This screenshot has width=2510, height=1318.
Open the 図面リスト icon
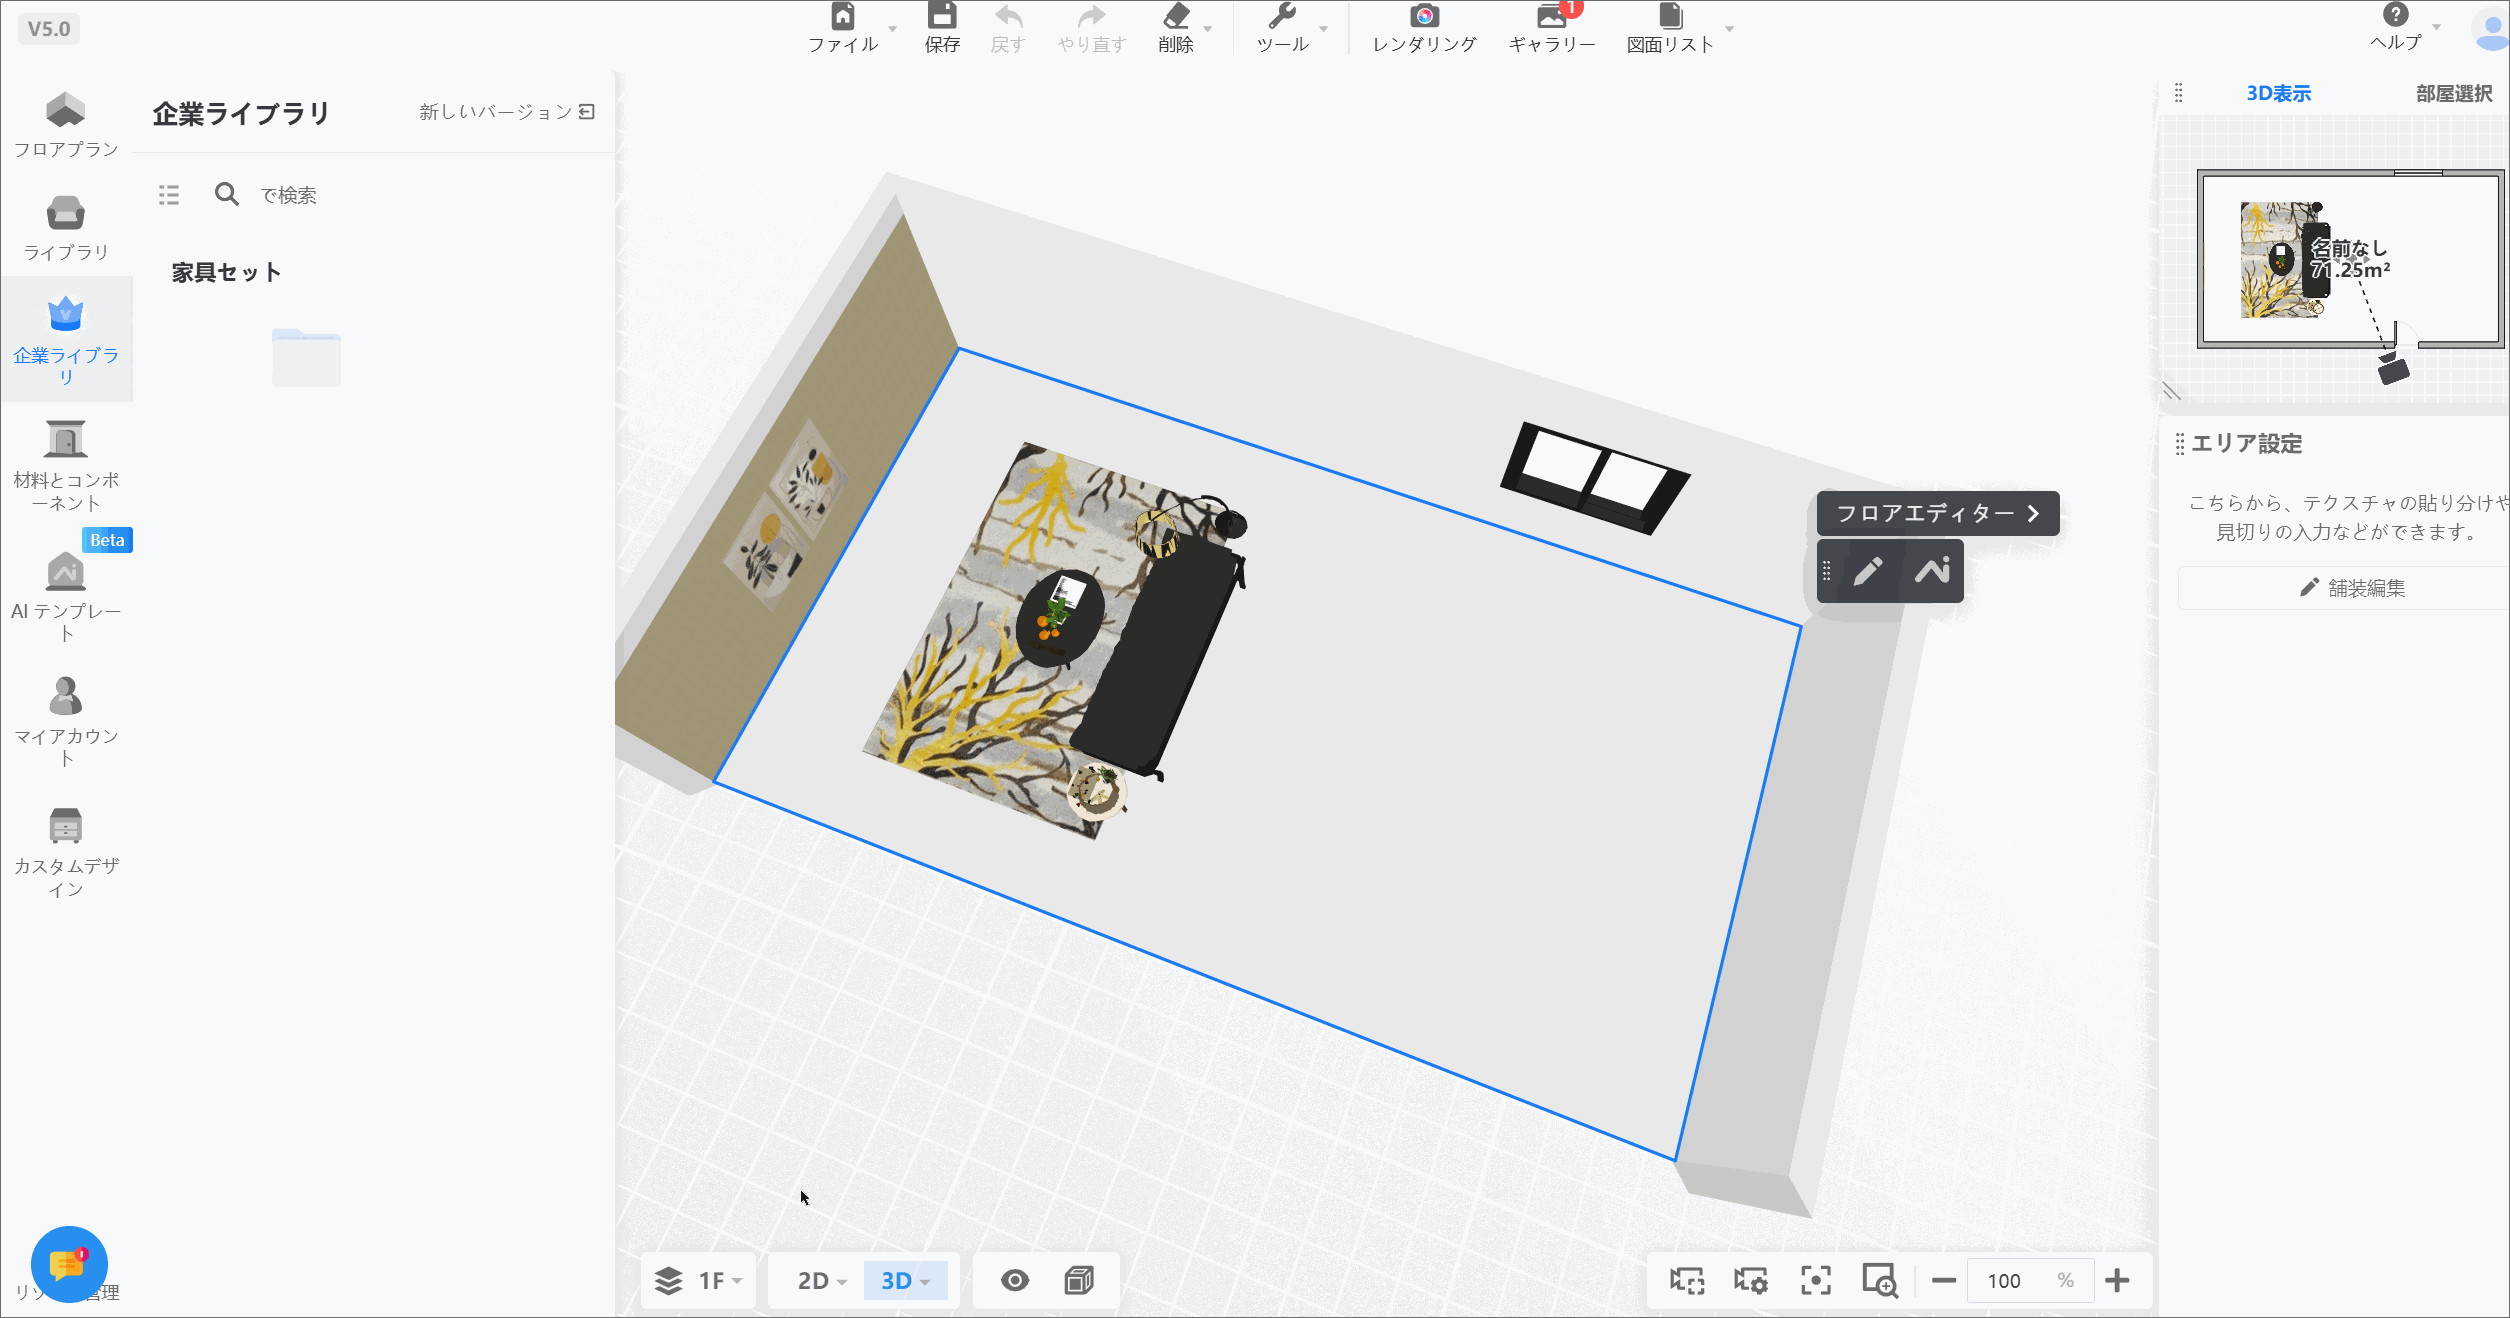(x=1670, y=17)
